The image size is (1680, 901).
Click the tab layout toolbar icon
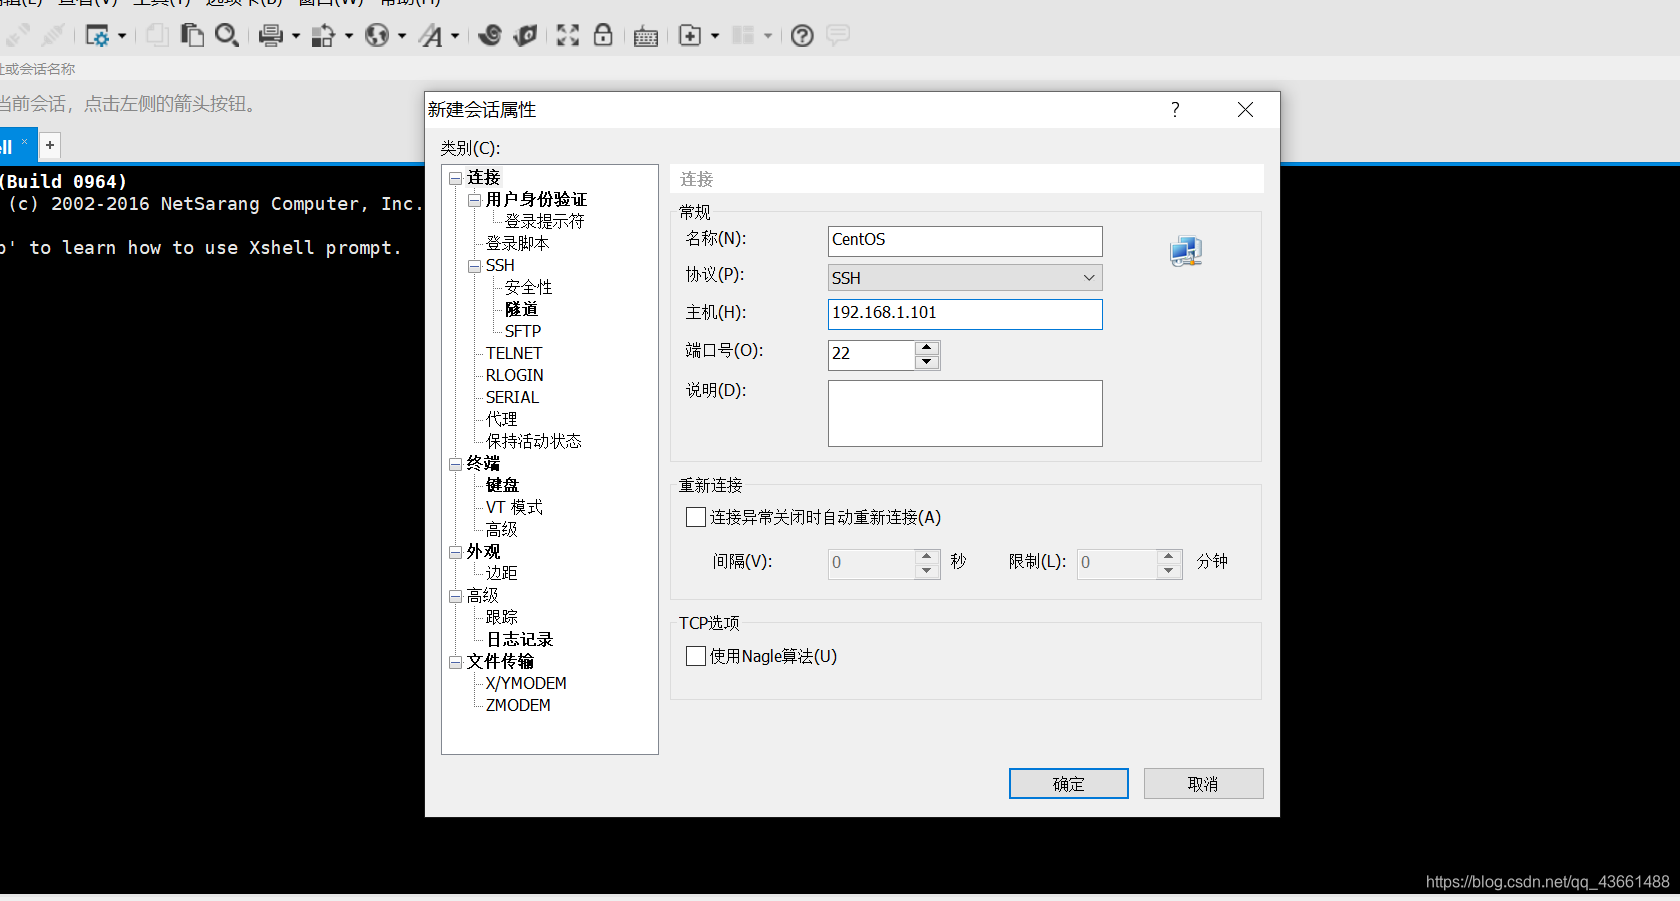tap(743, 36)
